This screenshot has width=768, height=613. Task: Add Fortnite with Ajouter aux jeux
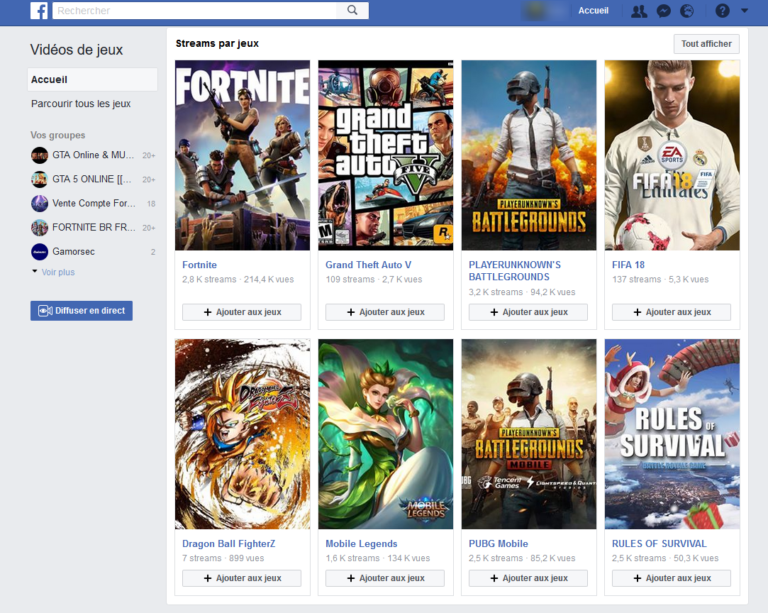[x=242, y=312]
